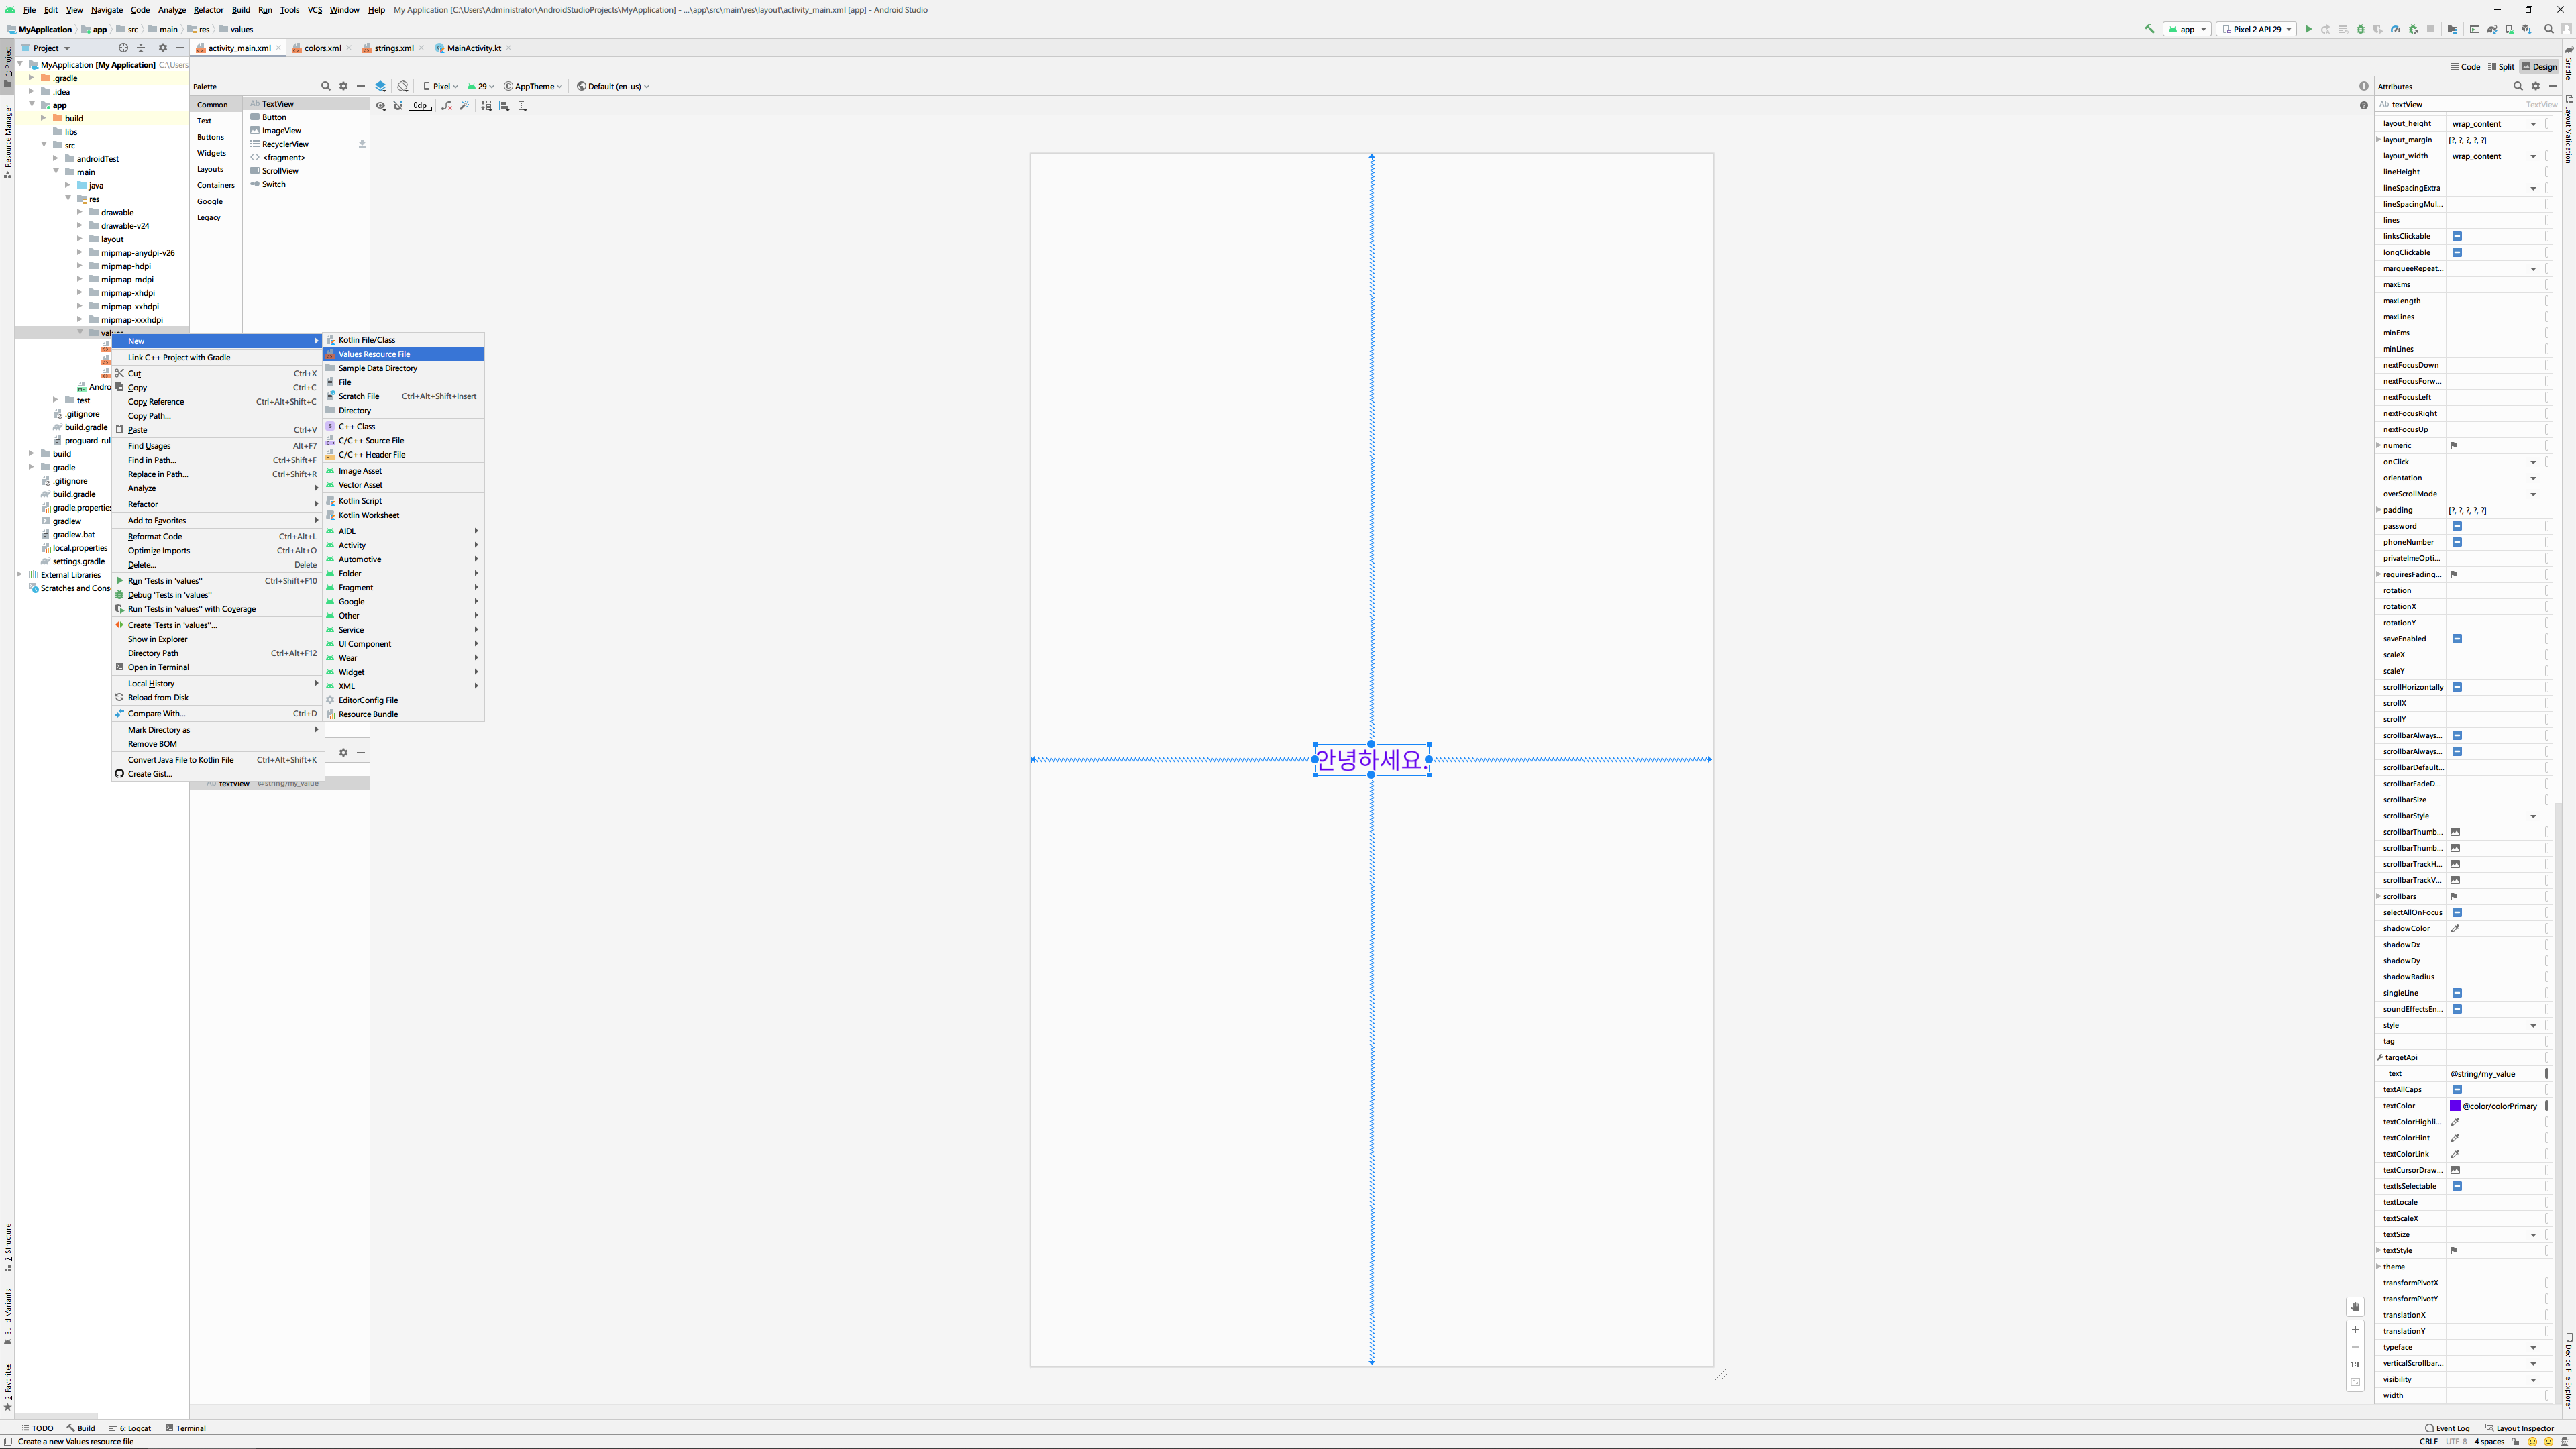The width and height of the screenshot is (2576, 1449).
Task: Click the green Run app button
Action: pyautogui.click(x=2308, y=30)
